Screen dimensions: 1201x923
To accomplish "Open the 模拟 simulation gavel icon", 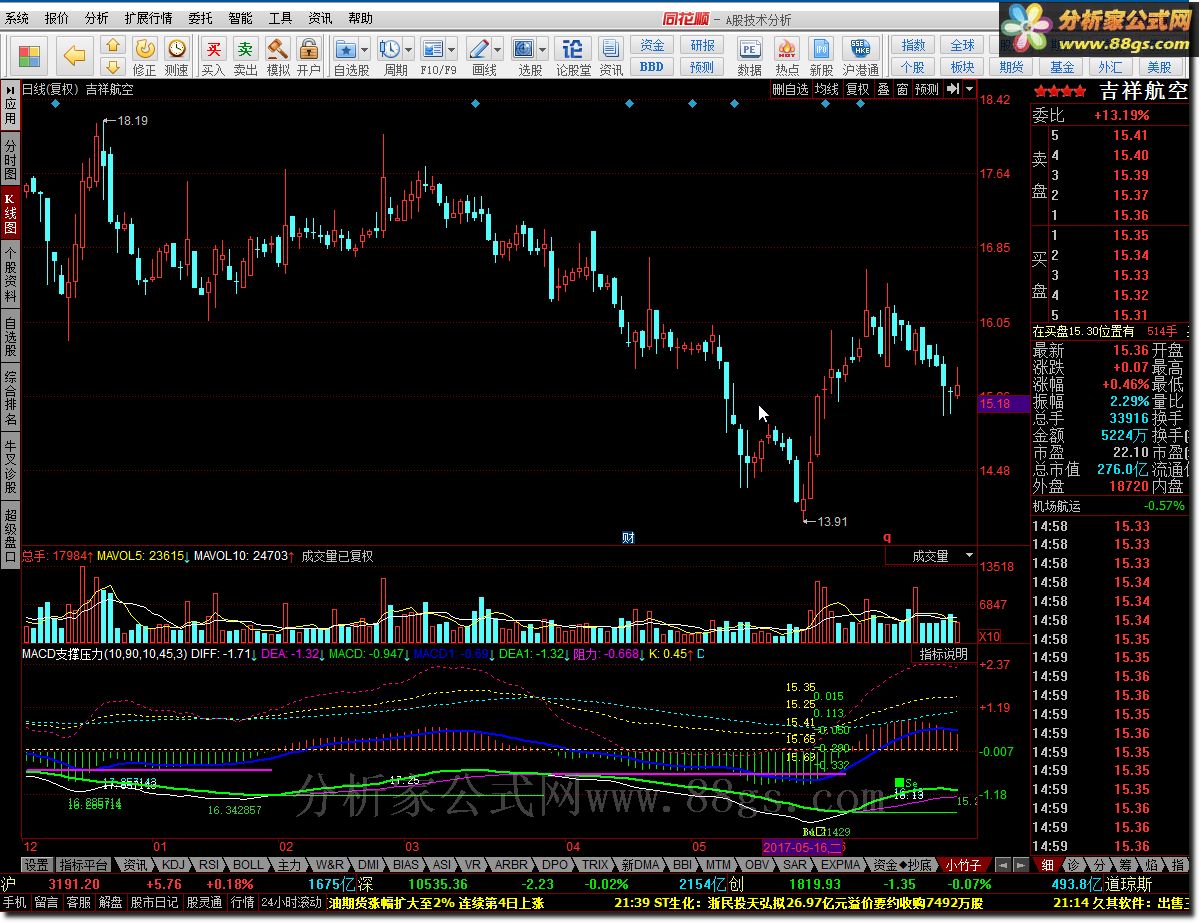I will [x=277, y=57].
